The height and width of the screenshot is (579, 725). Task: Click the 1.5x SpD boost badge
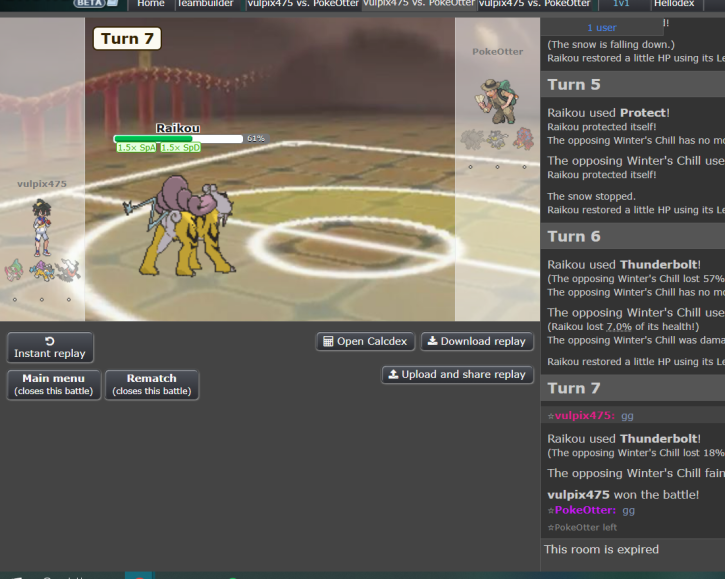180,148
